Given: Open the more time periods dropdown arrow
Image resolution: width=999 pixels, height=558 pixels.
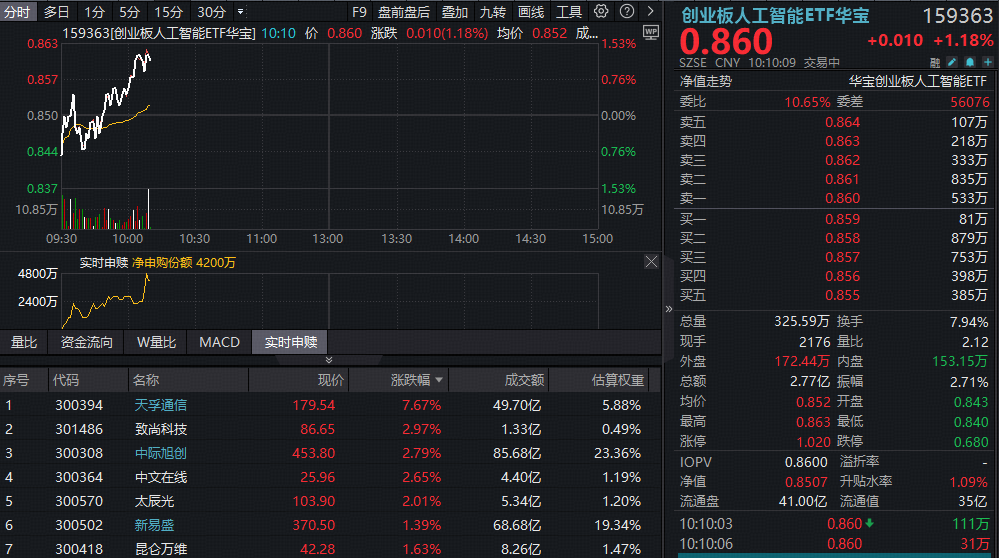Looking at the screenshot, I should click(240, 12).
